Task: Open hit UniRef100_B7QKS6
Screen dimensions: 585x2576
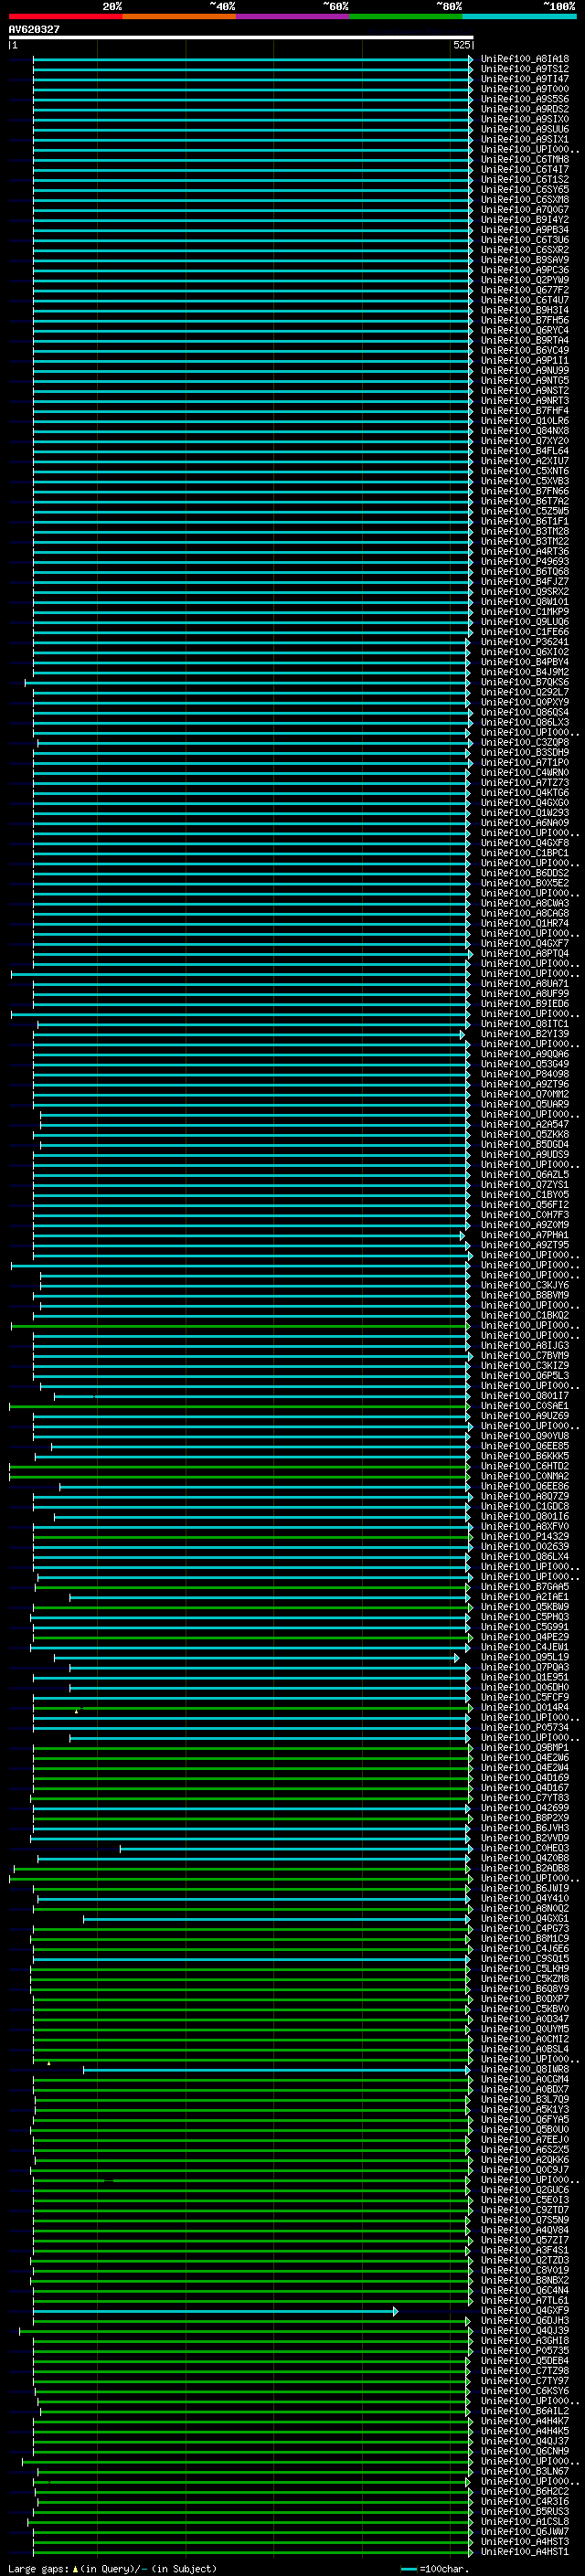Action: click(x=524, y=682)
